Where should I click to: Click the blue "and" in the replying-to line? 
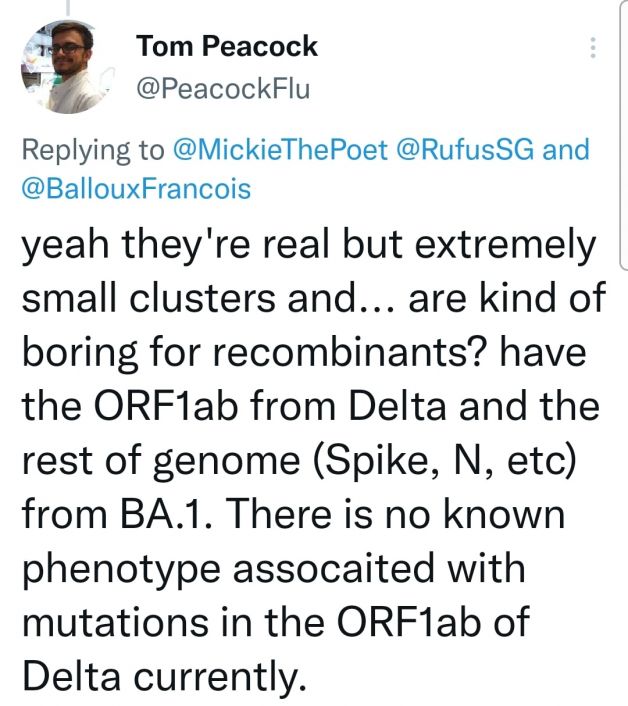(566, 149)
